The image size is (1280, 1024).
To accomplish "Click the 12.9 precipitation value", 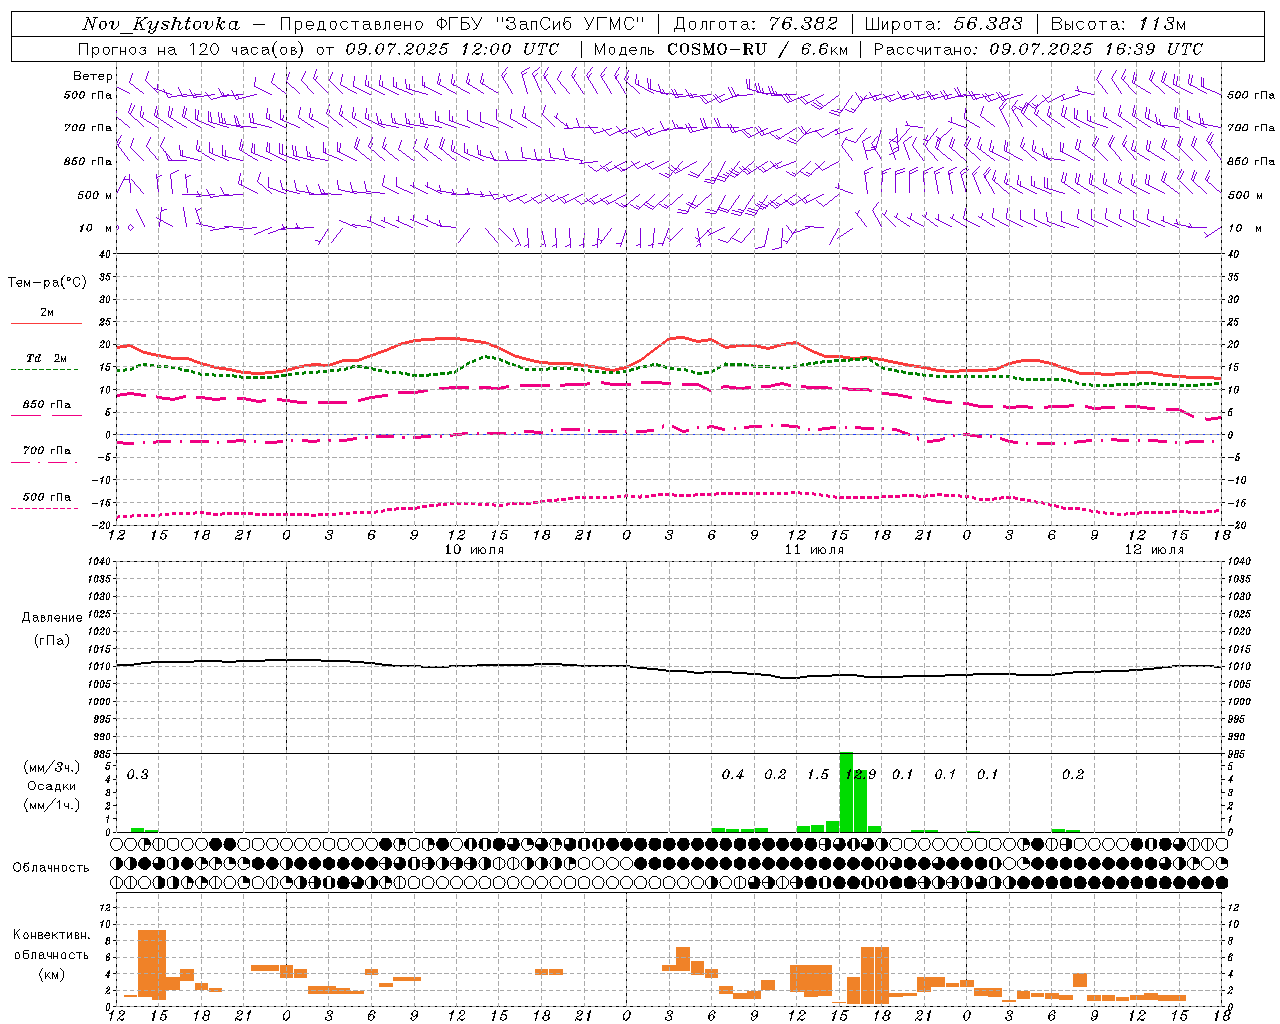I will (x=860, y=774).
